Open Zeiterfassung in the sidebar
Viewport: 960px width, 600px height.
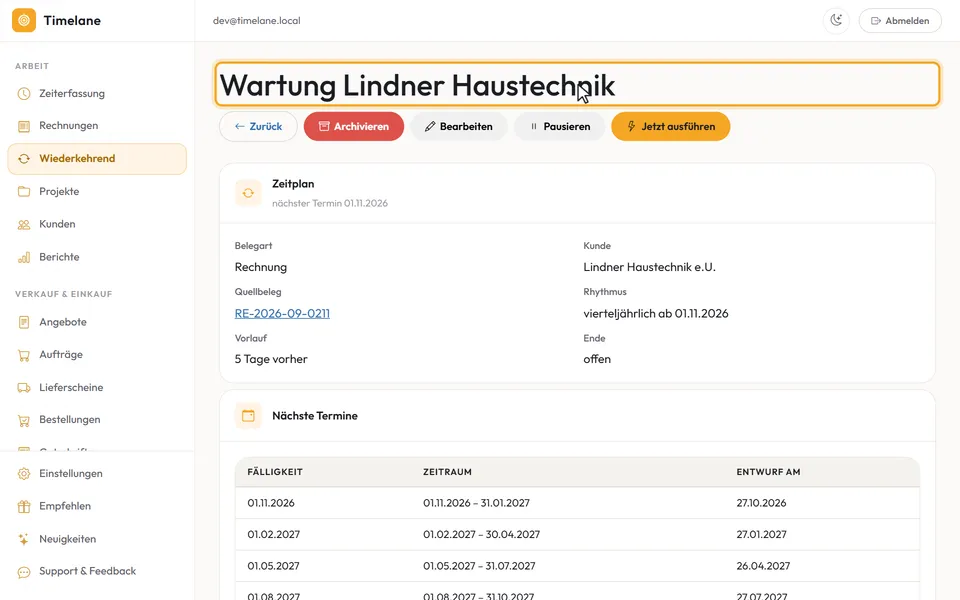click(97, 94)
